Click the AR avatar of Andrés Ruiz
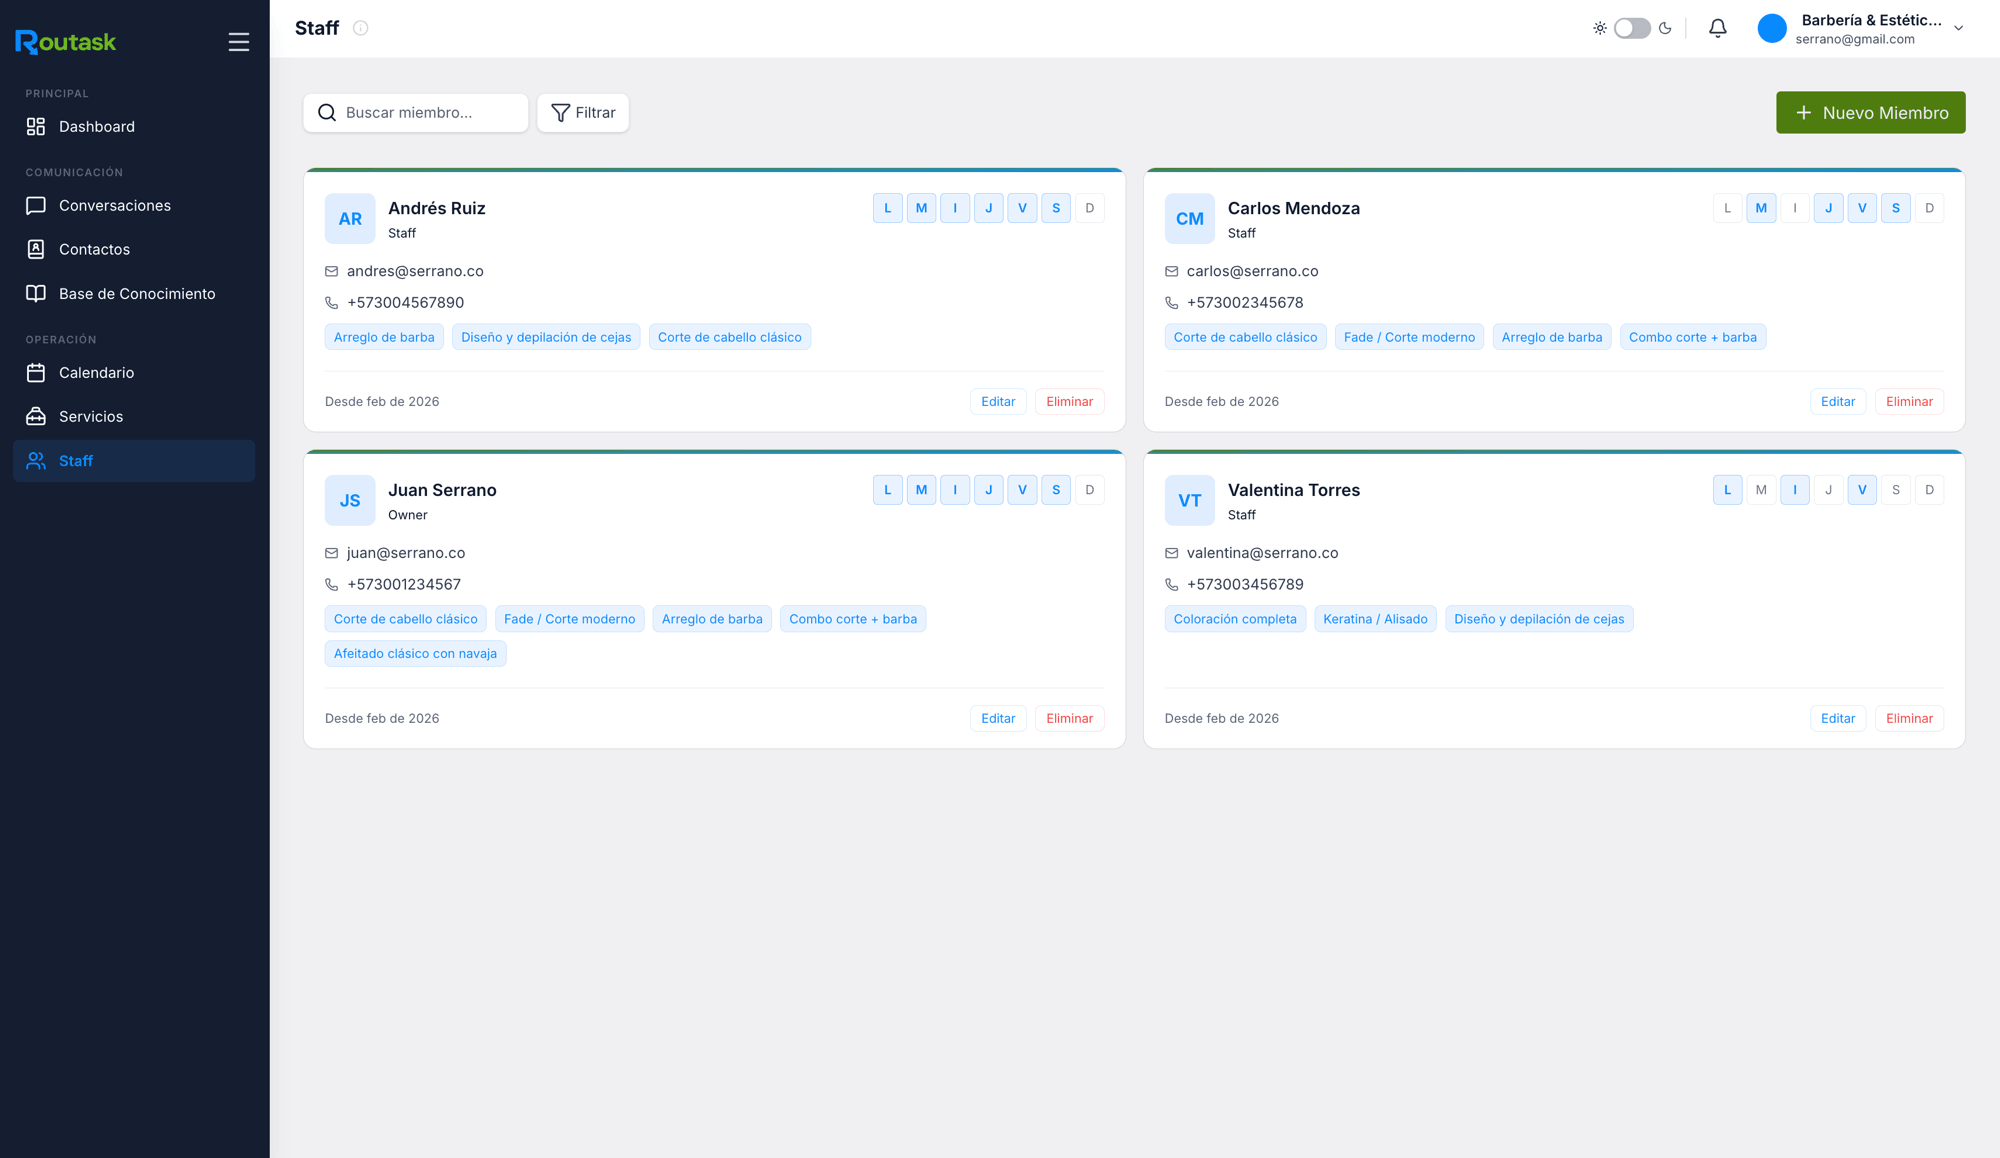Image resolution: width=2000 pixels, height=1158 pixels. pos(350,219)
